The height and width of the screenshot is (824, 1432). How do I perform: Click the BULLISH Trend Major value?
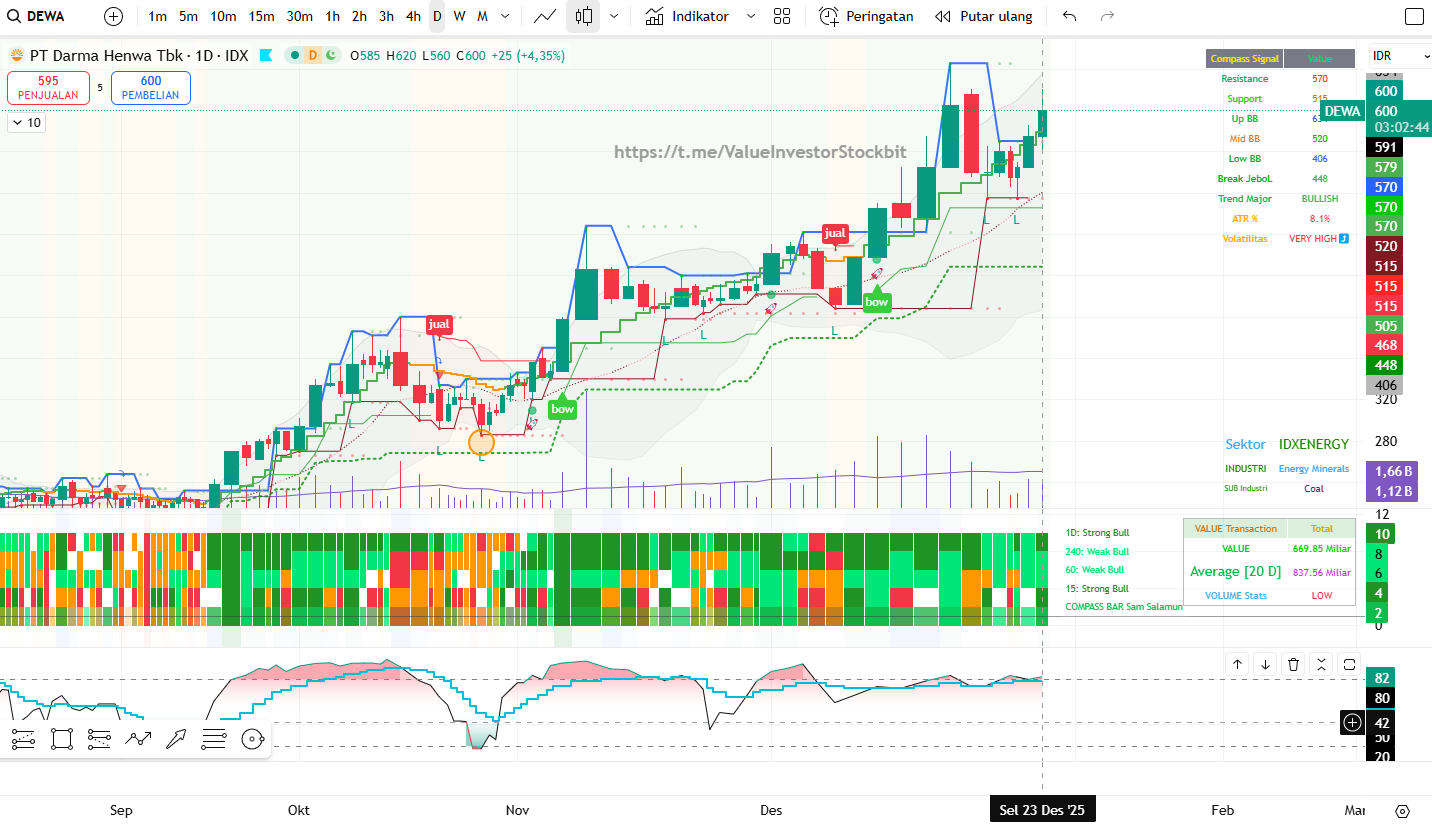[1319, 199]
